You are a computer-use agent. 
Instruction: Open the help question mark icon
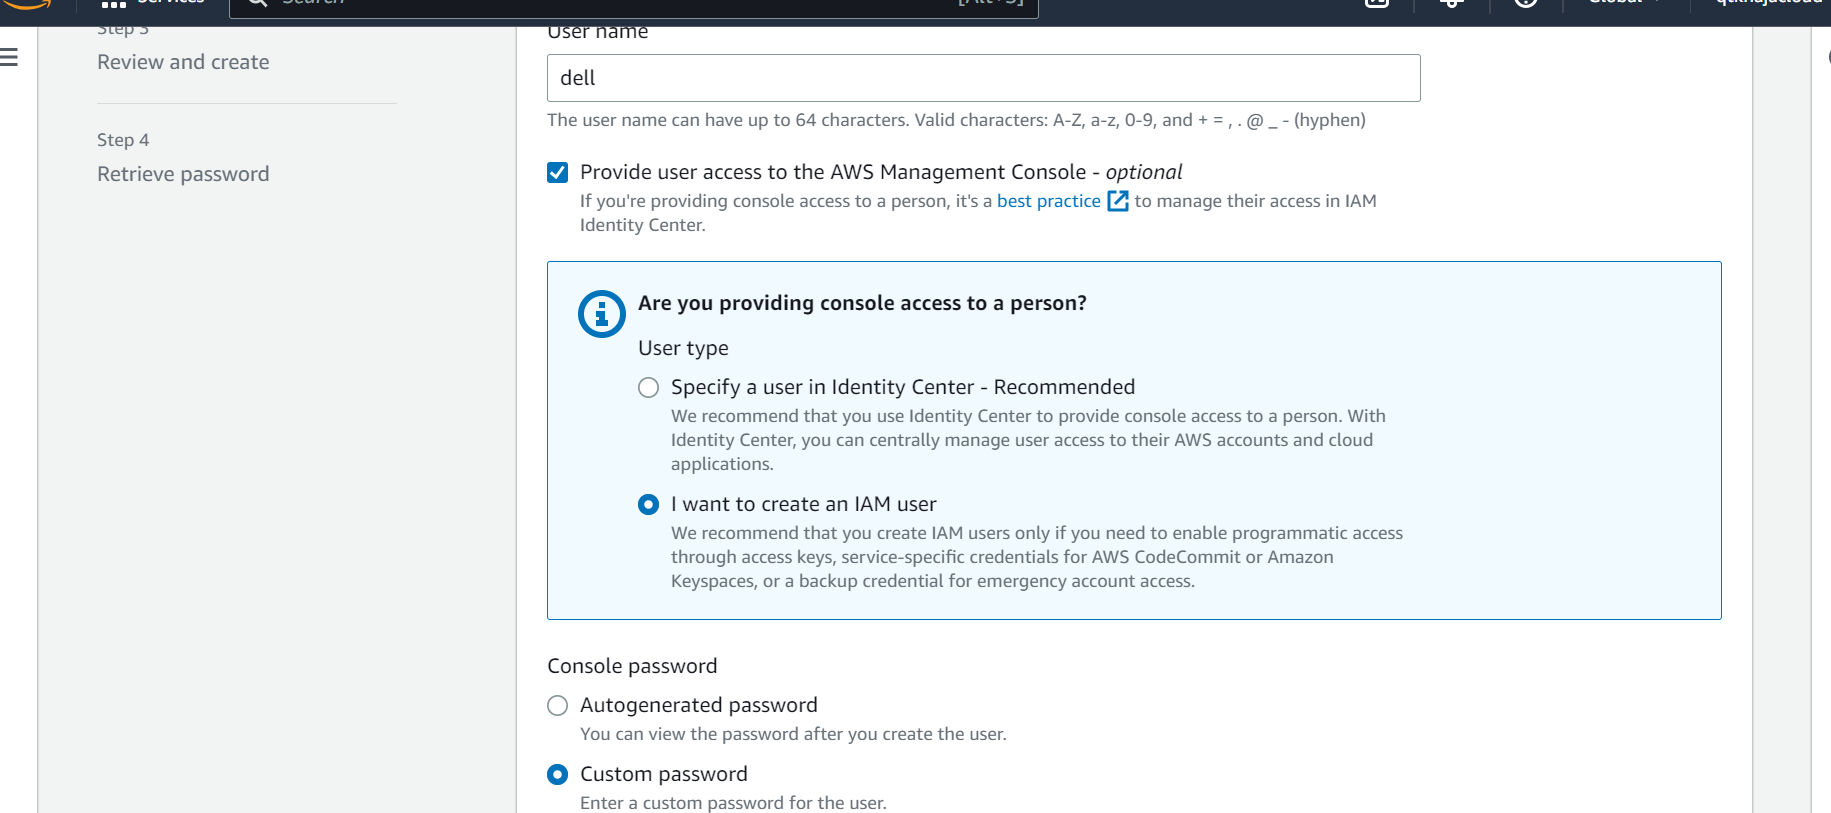(x=1525, y=4)
